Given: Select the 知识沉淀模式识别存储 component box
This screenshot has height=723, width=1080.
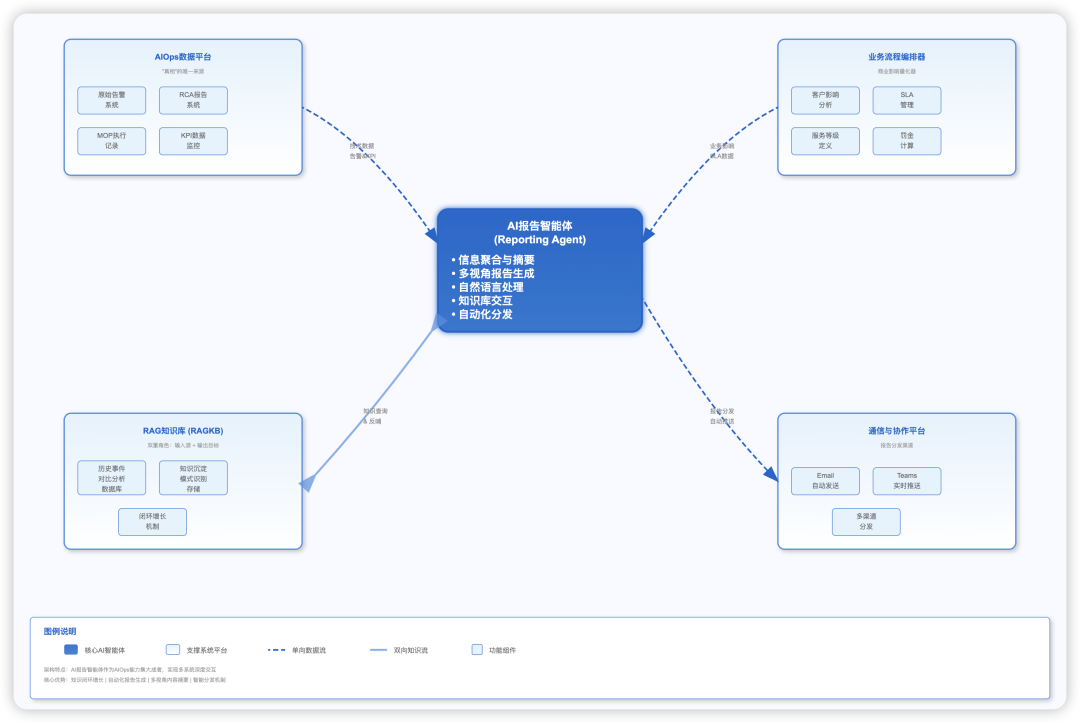Looking at the screenshot, I should 193,478.
